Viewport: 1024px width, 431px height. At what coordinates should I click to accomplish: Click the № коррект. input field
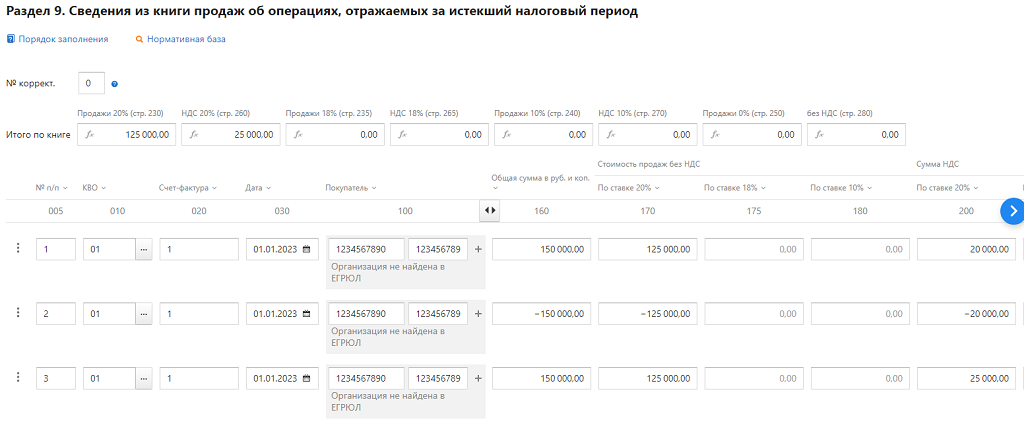point(90,84)
